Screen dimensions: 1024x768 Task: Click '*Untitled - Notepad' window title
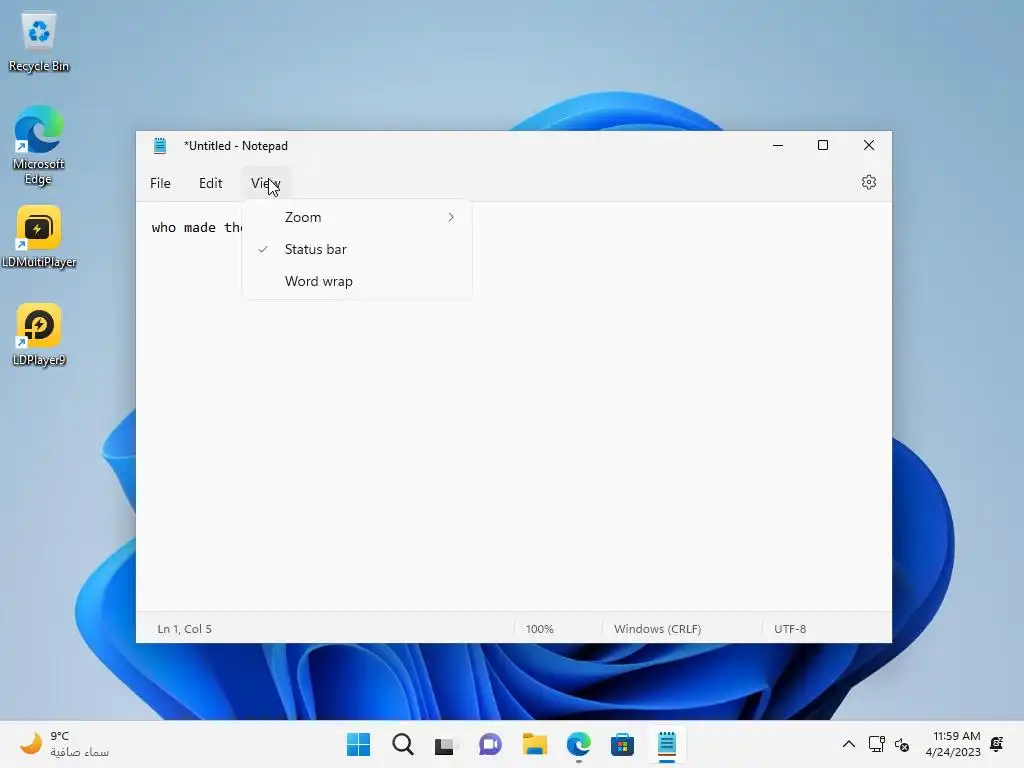[236, 146]
